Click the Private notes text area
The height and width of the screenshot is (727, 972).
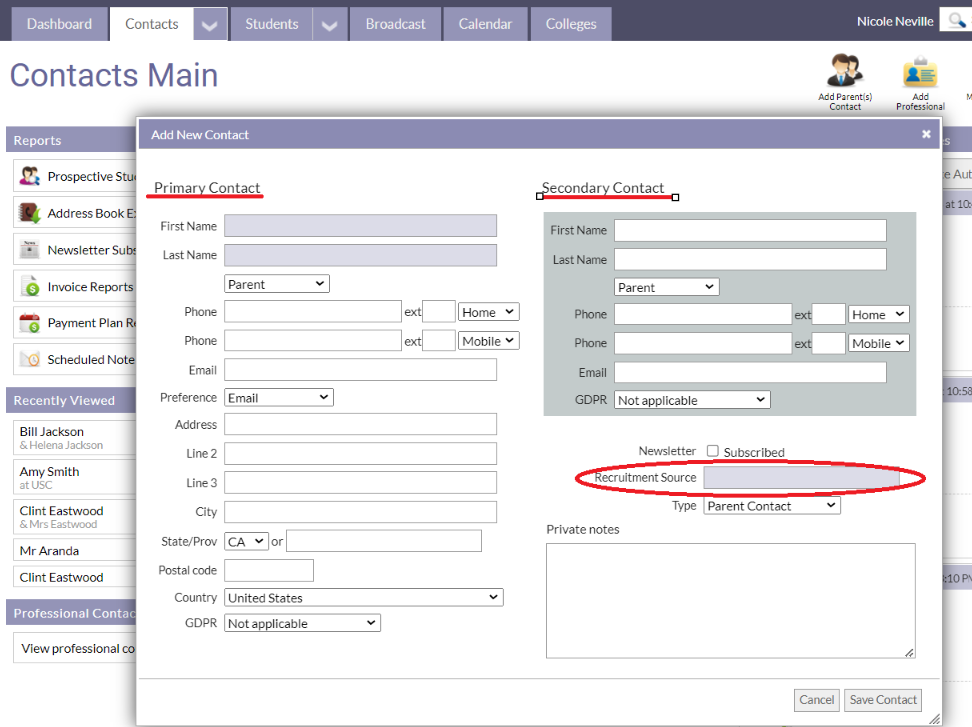pos(730,601)
